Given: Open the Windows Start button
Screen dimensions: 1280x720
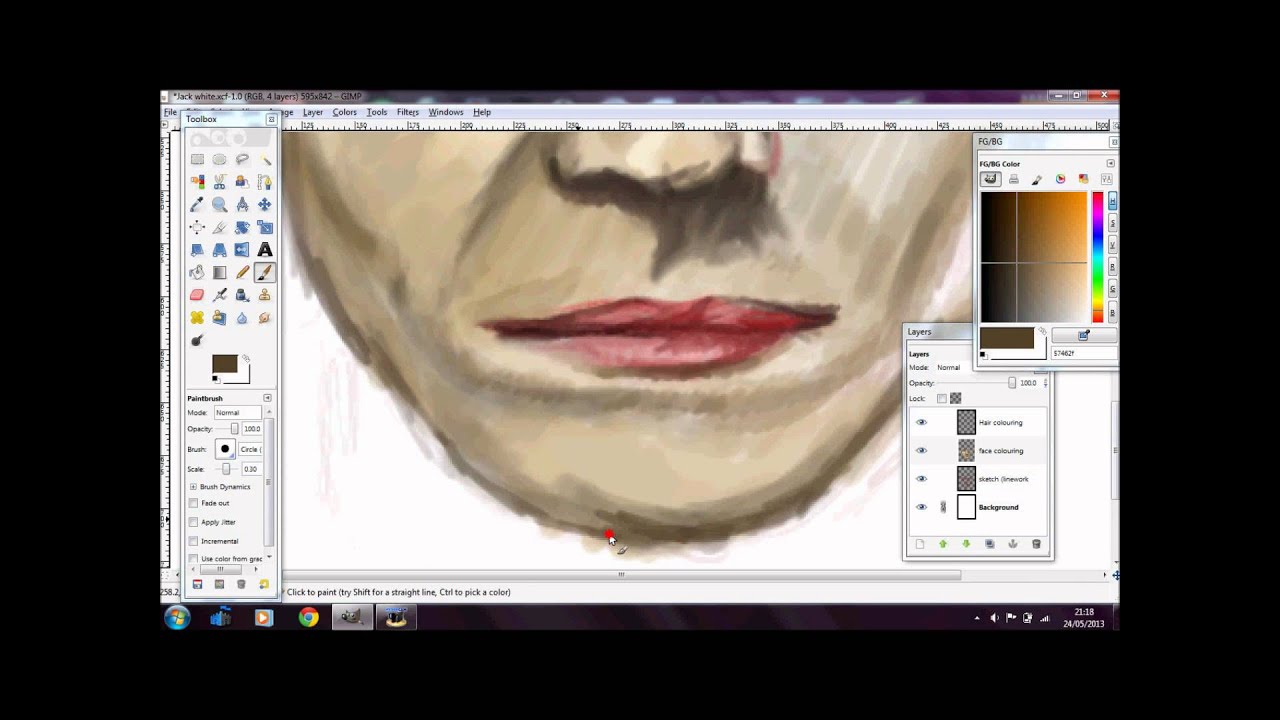Looking at the screenshot, I should 177,617.
